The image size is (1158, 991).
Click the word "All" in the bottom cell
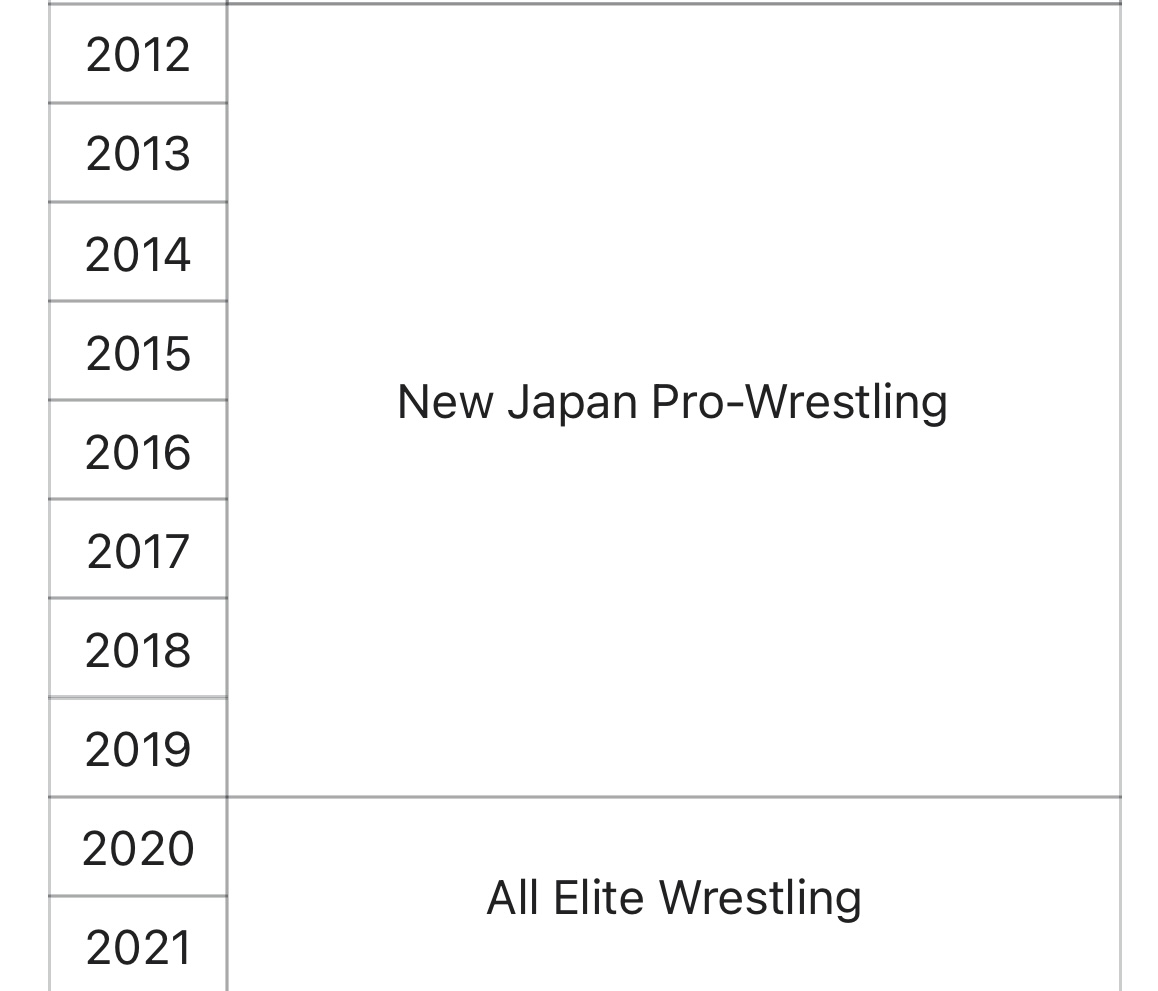[x=513, y=897]
